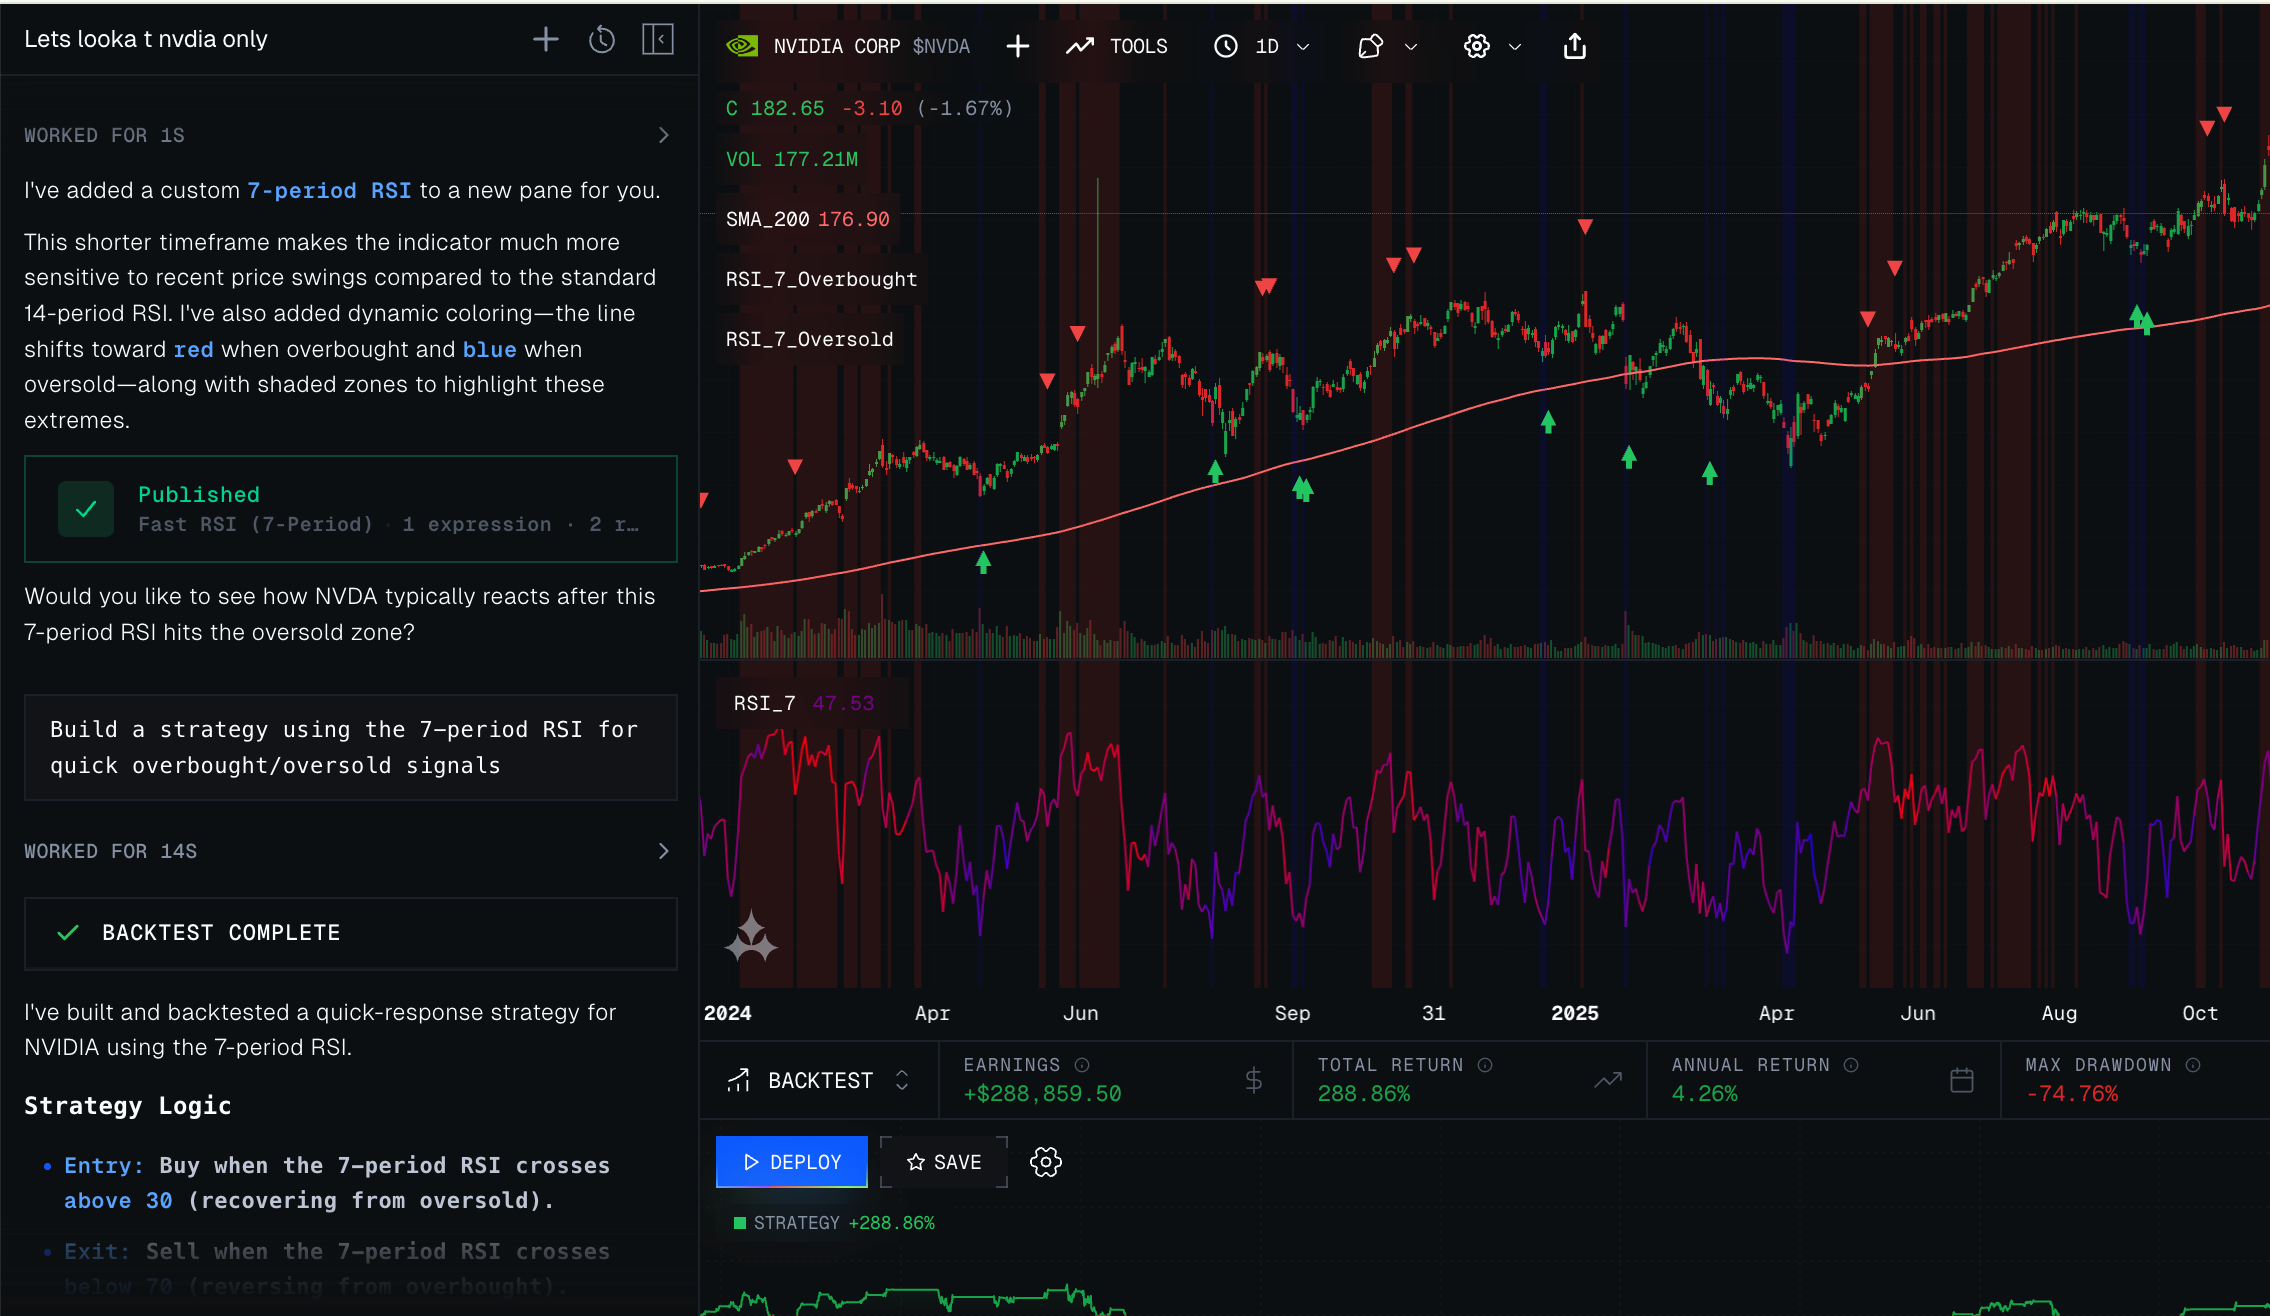This screenshot has height=1316, width=2270.
Task: Show info for TOTAL RETURN metric
Action: [x=1485, y=1065]
